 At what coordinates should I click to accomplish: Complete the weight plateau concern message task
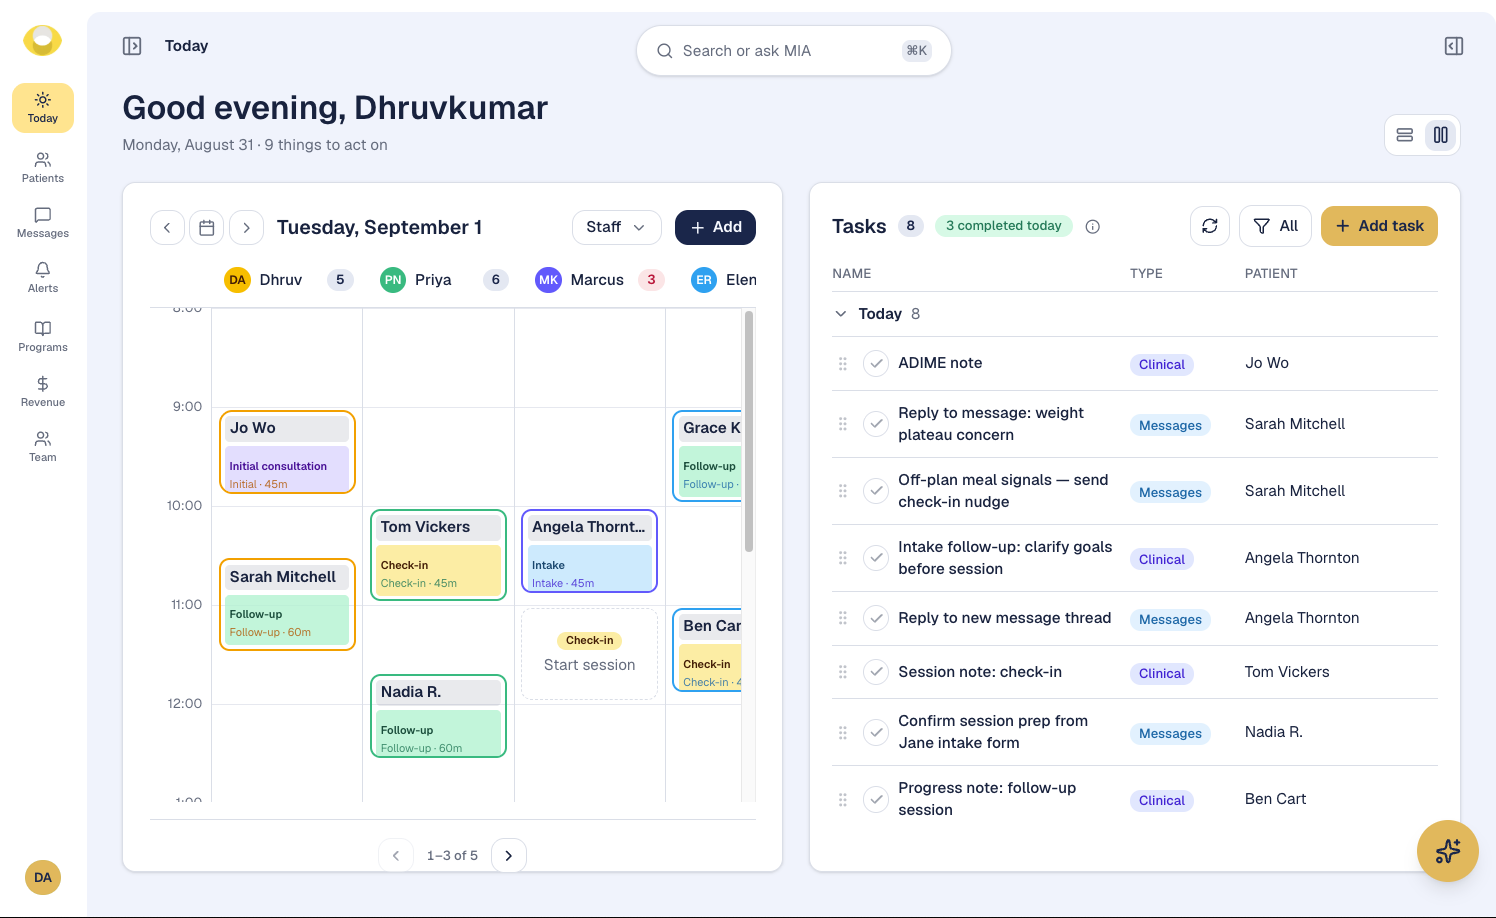tap(876, 424)
